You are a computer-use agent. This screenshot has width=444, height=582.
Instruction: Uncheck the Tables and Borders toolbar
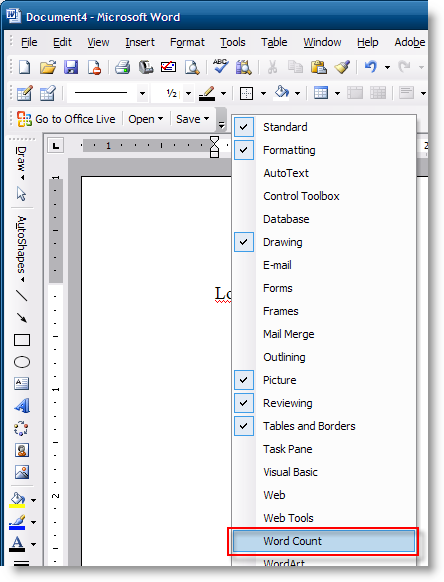(324, 426)
